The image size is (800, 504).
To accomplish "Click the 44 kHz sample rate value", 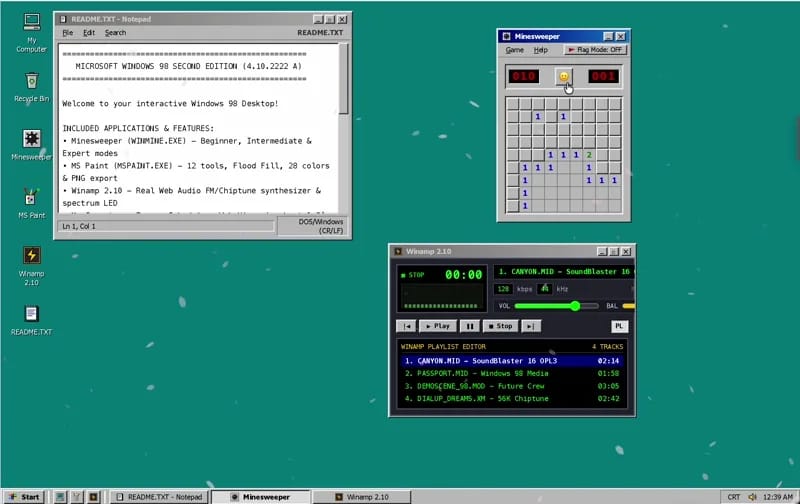I will (x=545, y=289).
